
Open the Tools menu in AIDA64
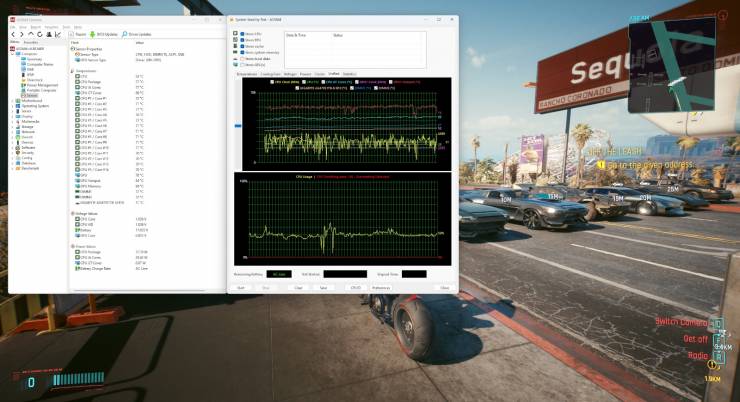click(x=66, y=27)
